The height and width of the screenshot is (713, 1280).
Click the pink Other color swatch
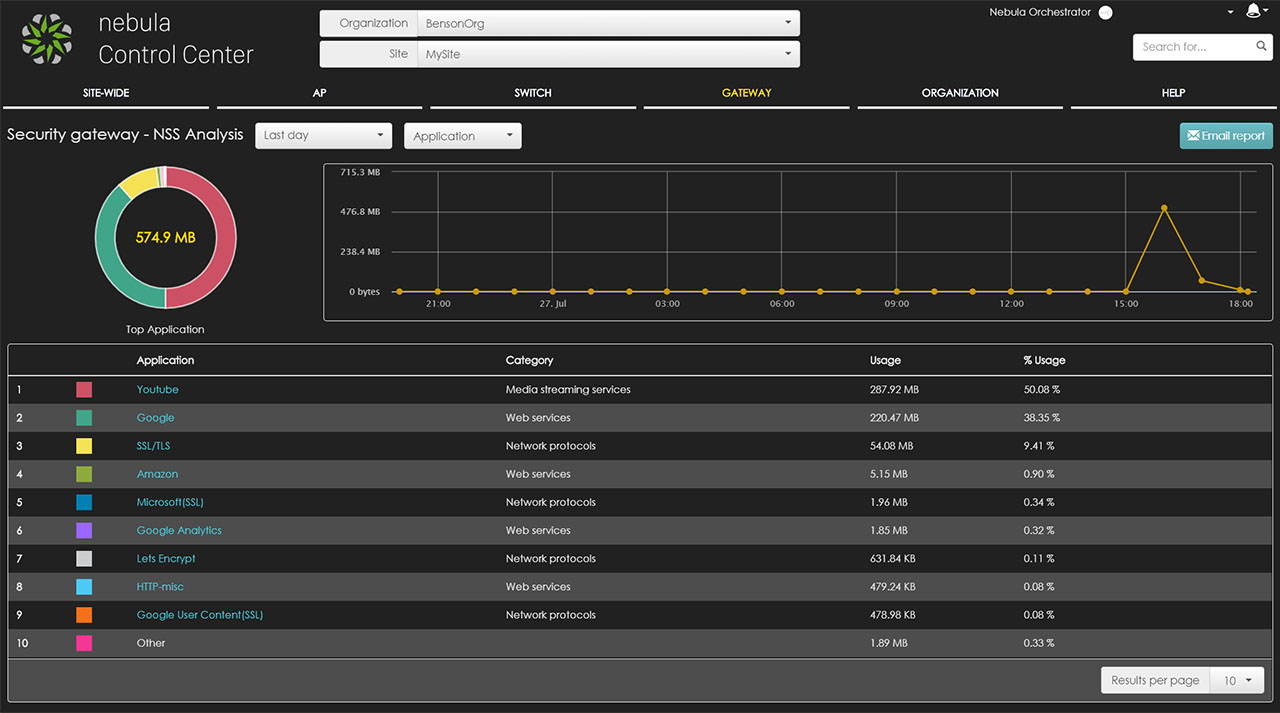(x=84, y=643)
